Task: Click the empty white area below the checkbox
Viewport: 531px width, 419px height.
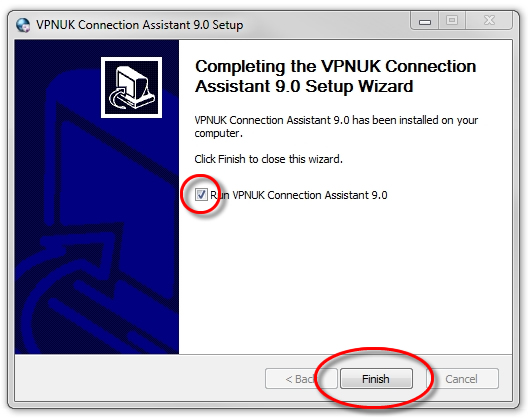Action: tap(345, 278)
